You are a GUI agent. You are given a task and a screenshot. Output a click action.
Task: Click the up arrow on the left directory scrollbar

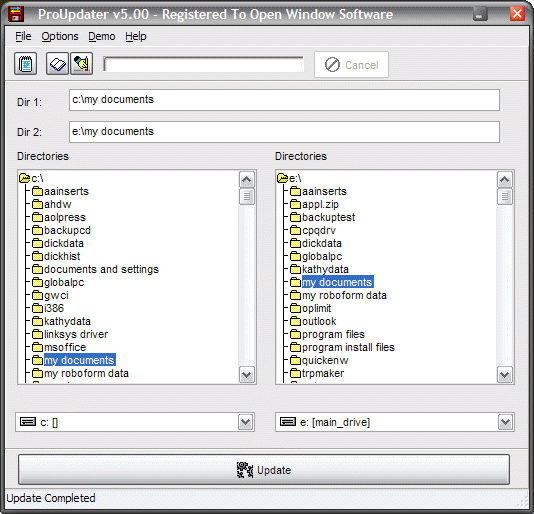tap(247, 180)
